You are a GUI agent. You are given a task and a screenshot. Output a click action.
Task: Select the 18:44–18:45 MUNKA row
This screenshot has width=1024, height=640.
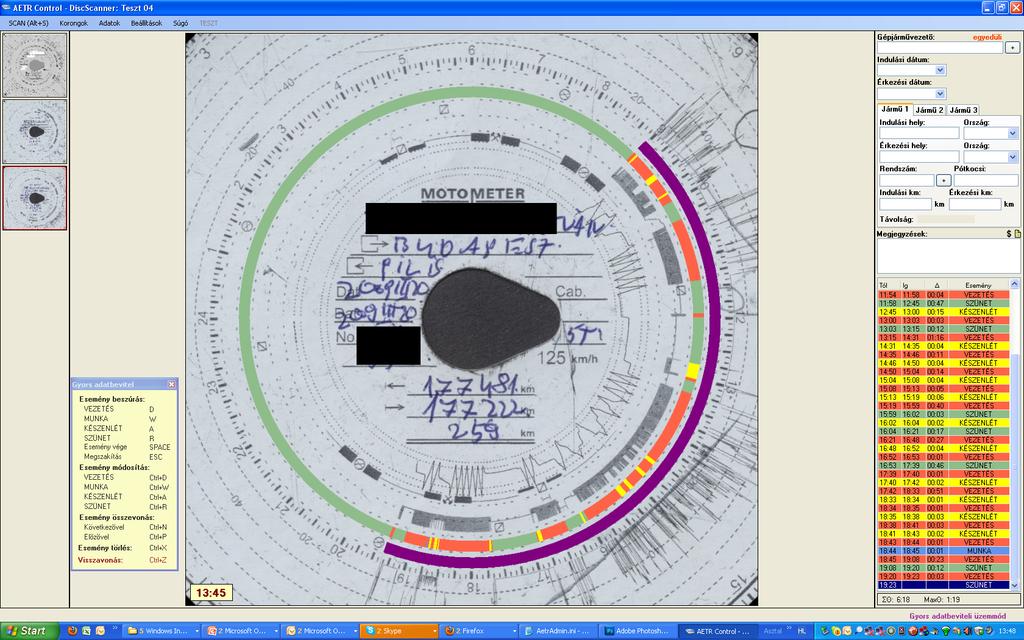tap(944, 551)
